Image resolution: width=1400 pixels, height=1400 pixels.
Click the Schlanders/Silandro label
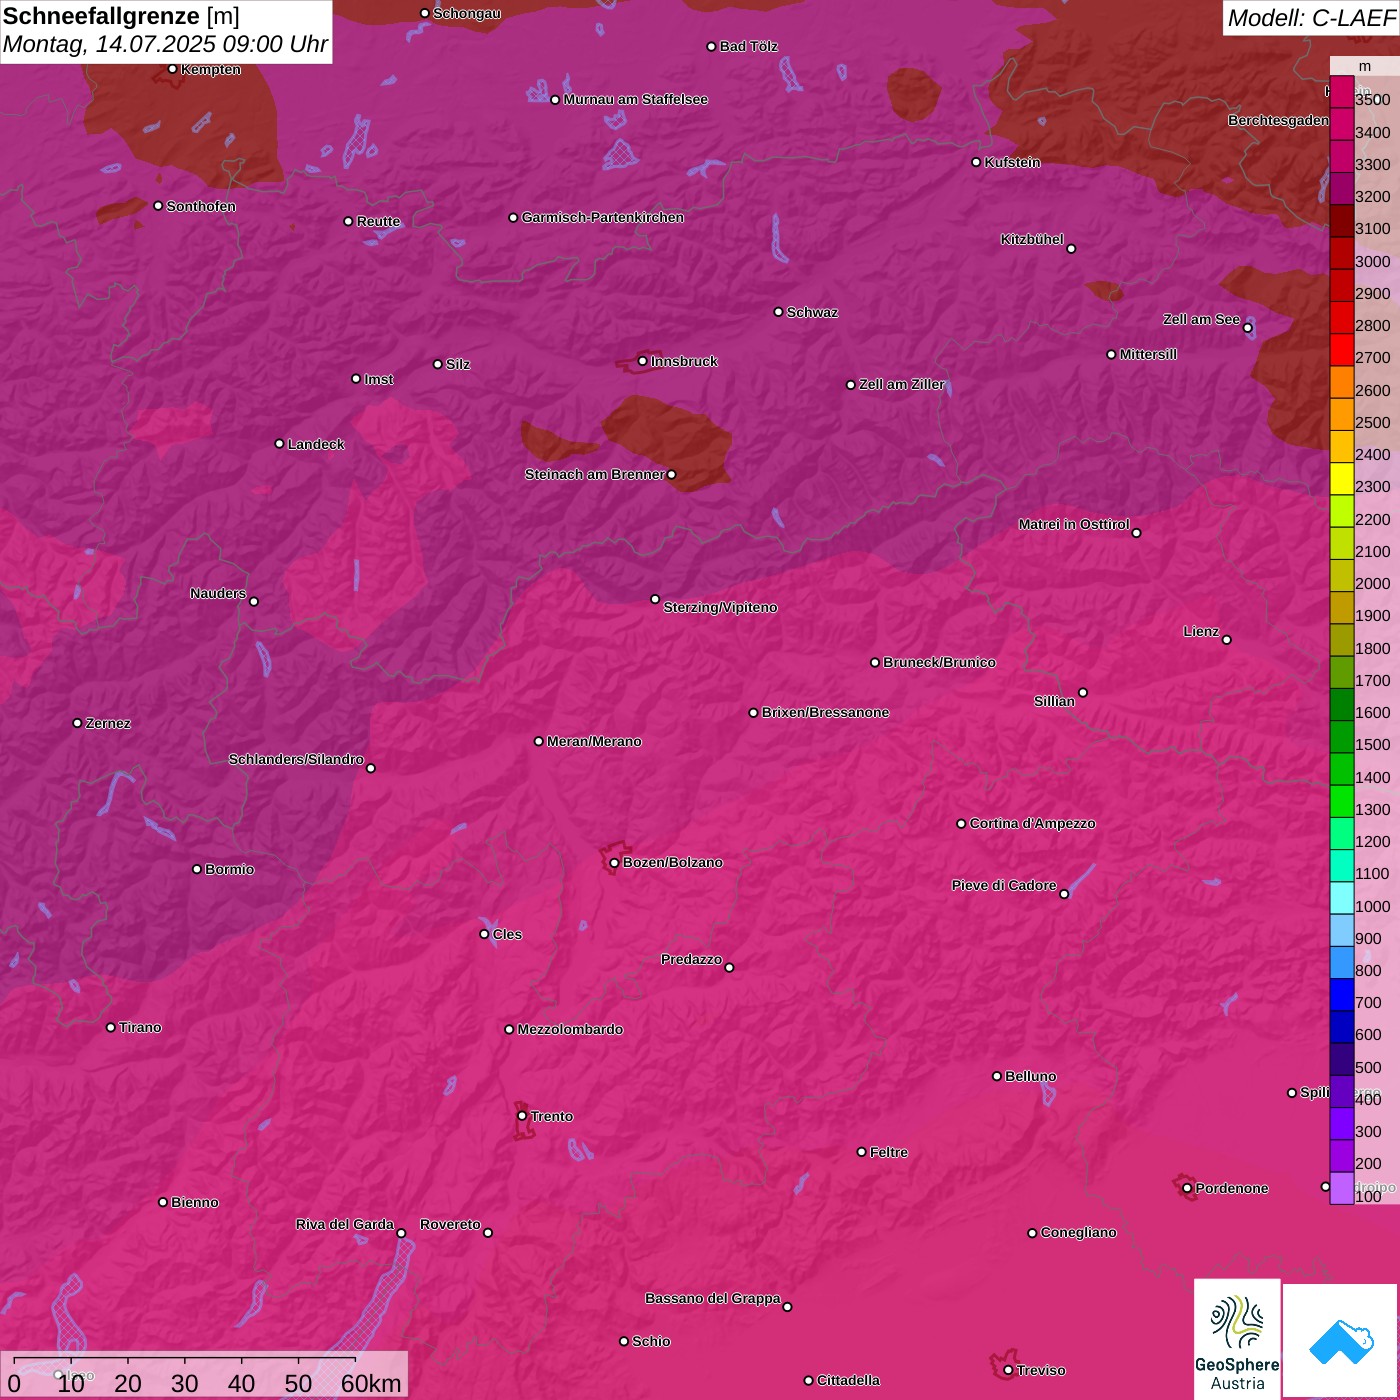click(296, 759)
